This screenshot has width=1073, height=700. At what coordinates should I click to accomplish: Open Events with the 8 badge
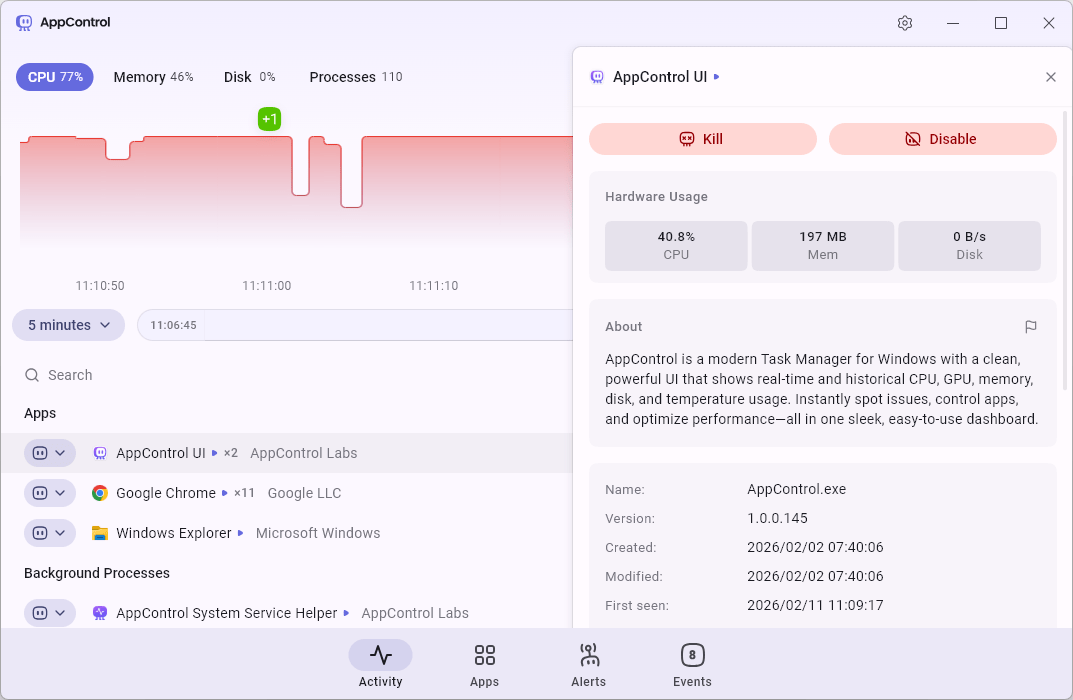(692, 665)
